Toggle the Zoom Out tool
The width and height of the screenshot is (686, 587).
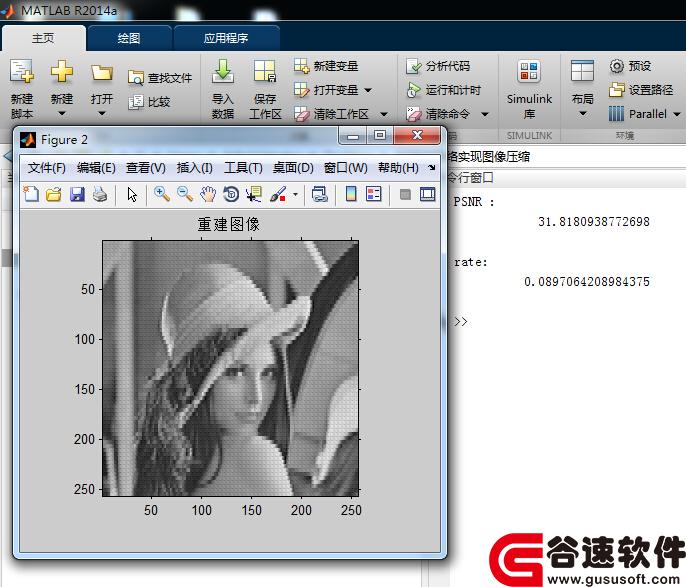point(185,194)
